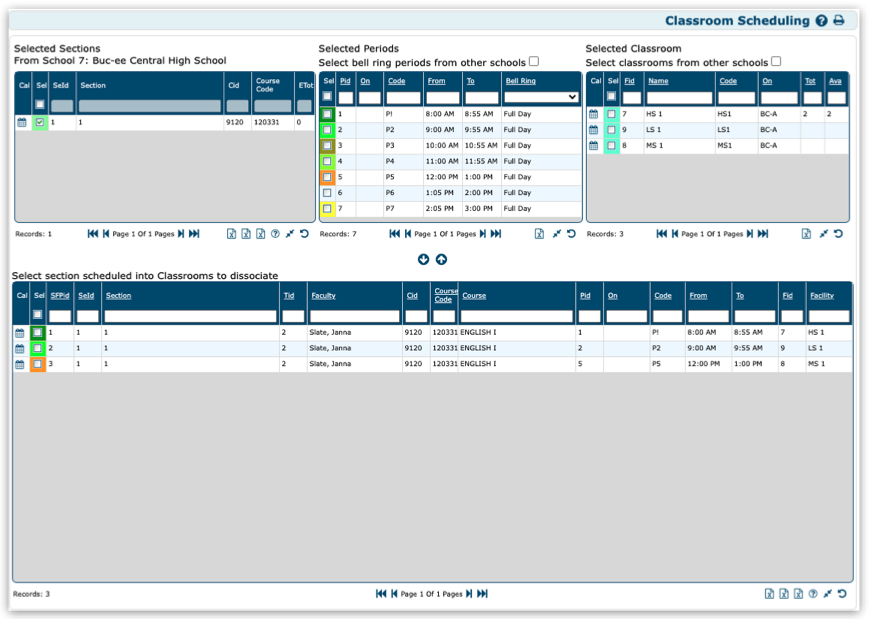Click the up arrow to dissociate sections
Screen dimensions: 871x619
[441, 260]
